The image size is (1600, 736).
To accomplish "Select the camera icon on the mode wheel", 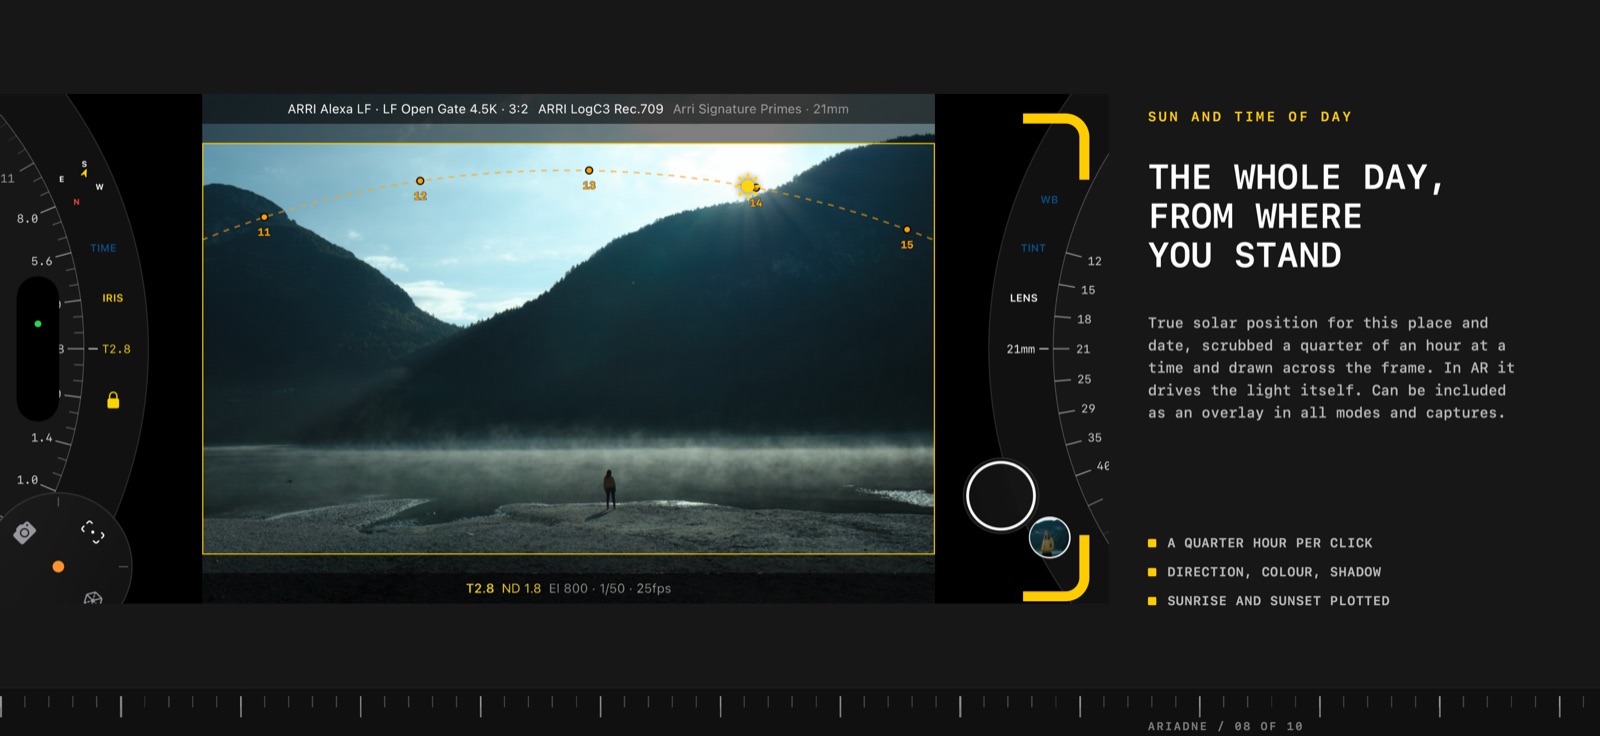I will [x=25, y=532].
